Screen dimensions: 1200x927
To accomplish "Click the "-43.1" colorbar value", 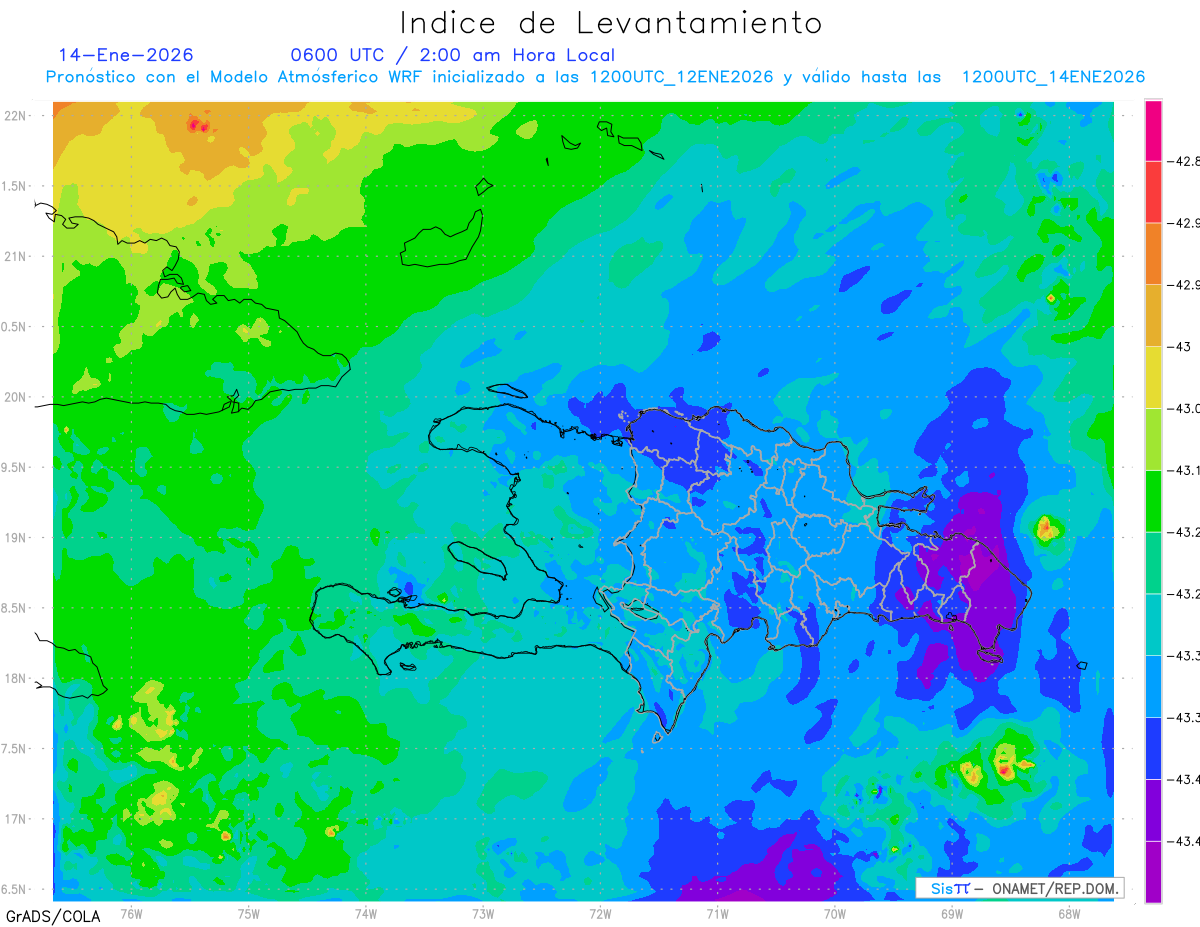I will [1184, 470].
